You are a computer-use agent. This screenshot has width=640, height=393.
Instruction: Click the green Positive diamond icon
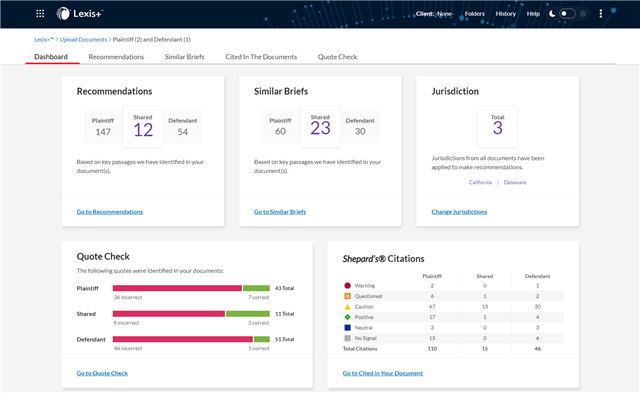tap(347, 317)
